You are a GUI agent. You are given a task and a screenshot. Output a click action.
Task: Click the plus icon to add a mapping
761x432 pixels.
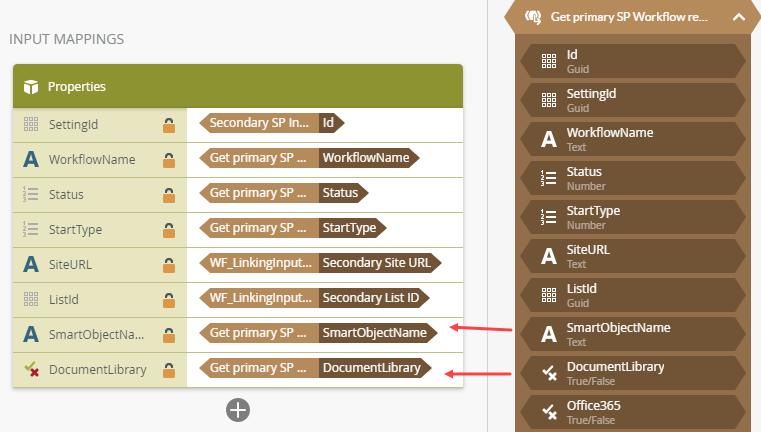click(x=237, y=409)
